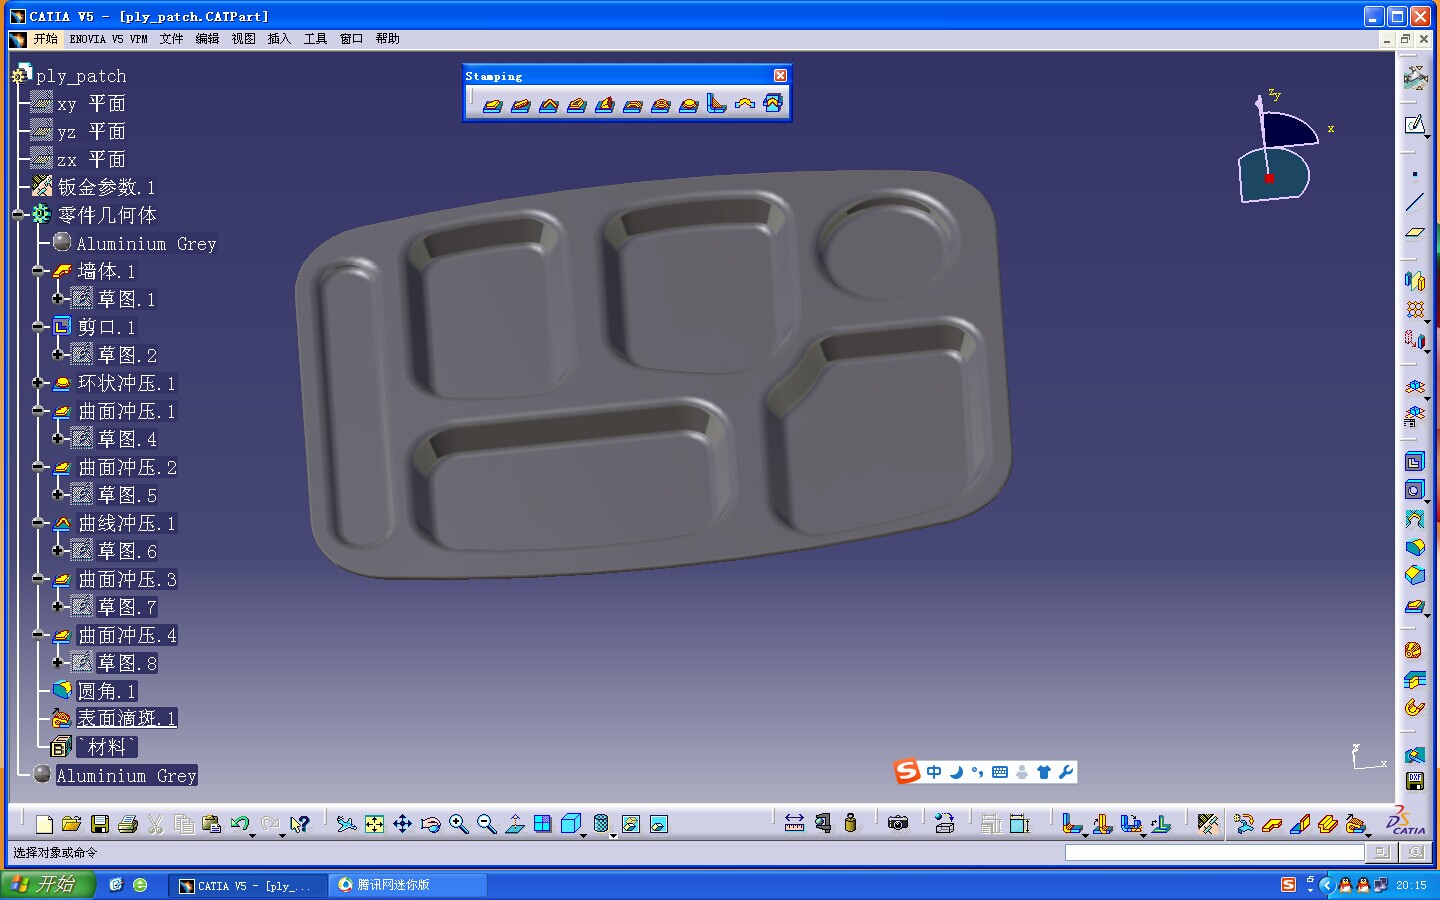Screen dimensions: 1440x900
Task: Select the Curve Stamp tool
Action: (x=548, y=104)
